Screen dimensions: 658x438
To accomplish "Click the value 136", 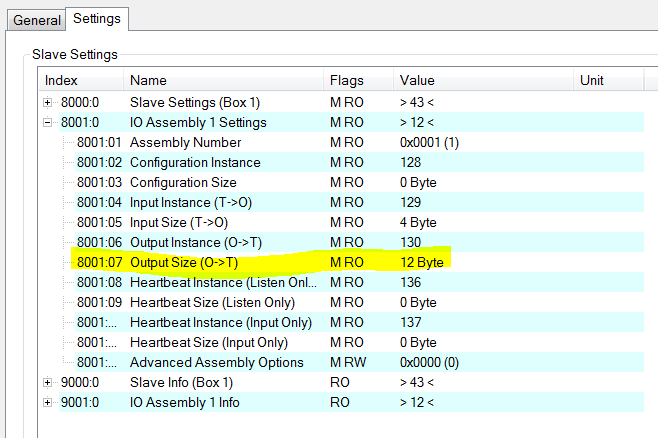I will [410, 282].
